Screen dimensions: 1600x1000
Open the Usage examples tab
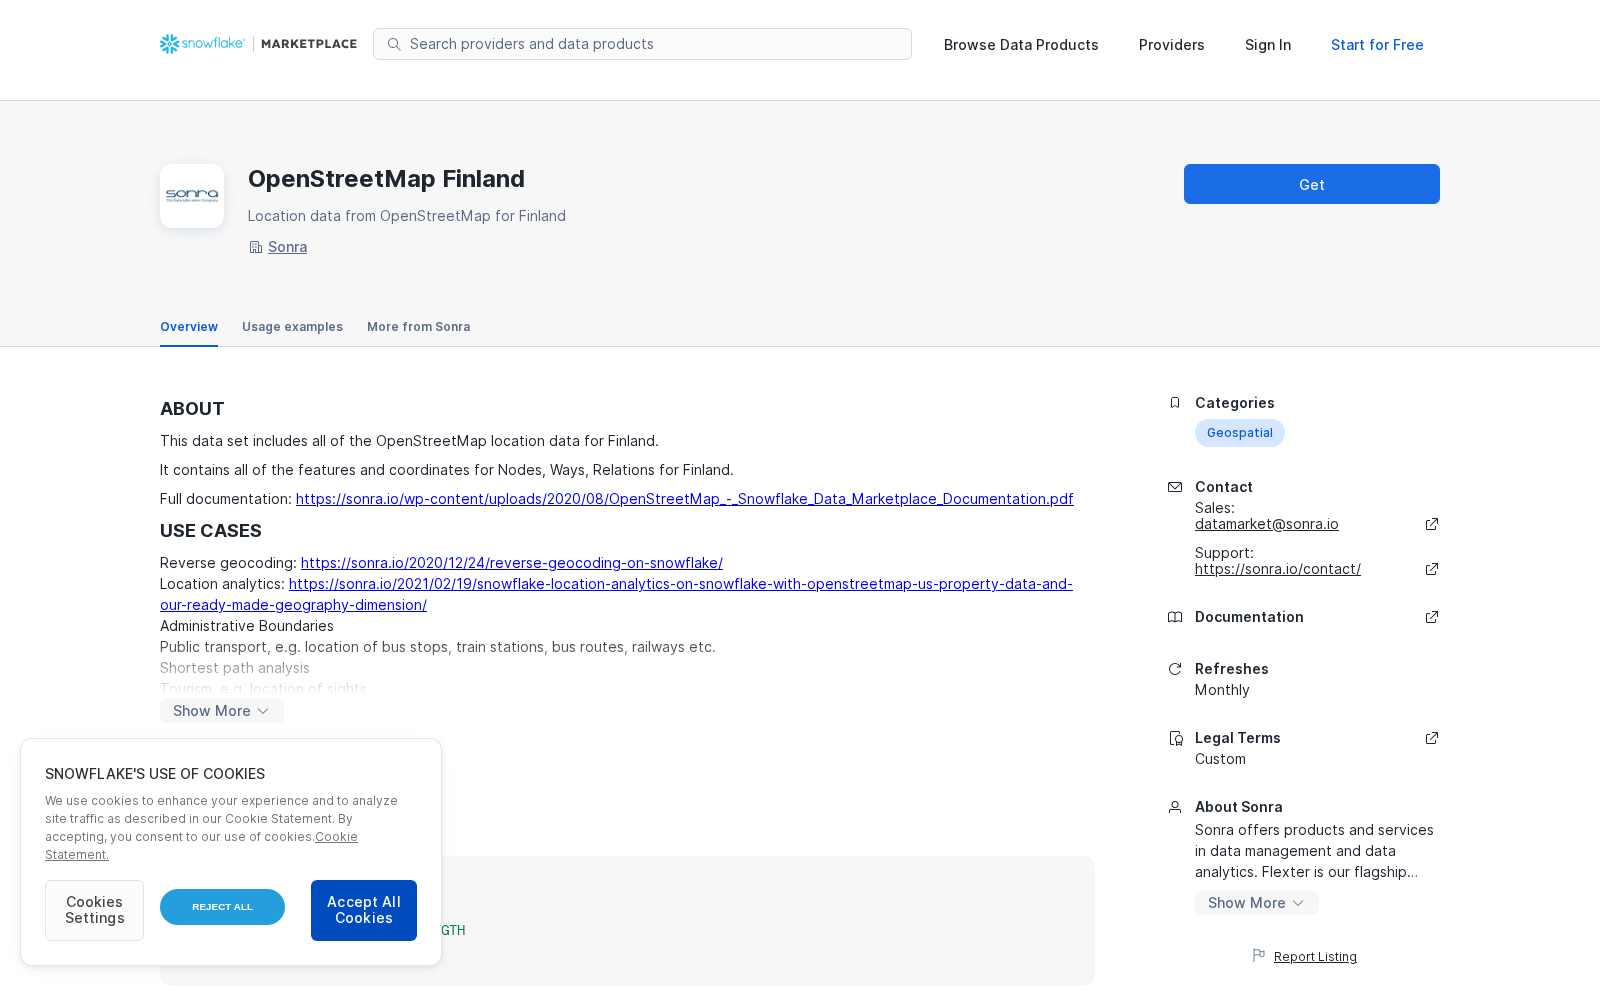292,327
